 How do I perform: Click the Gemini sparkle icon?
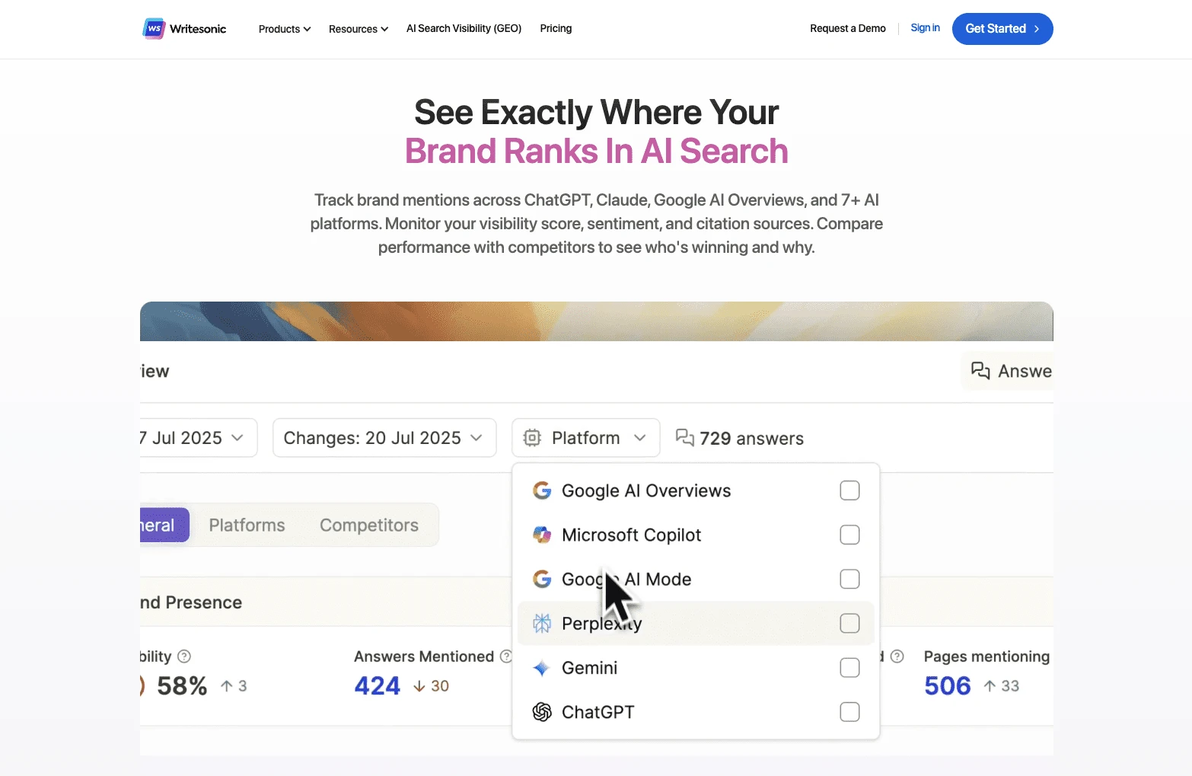541,668
